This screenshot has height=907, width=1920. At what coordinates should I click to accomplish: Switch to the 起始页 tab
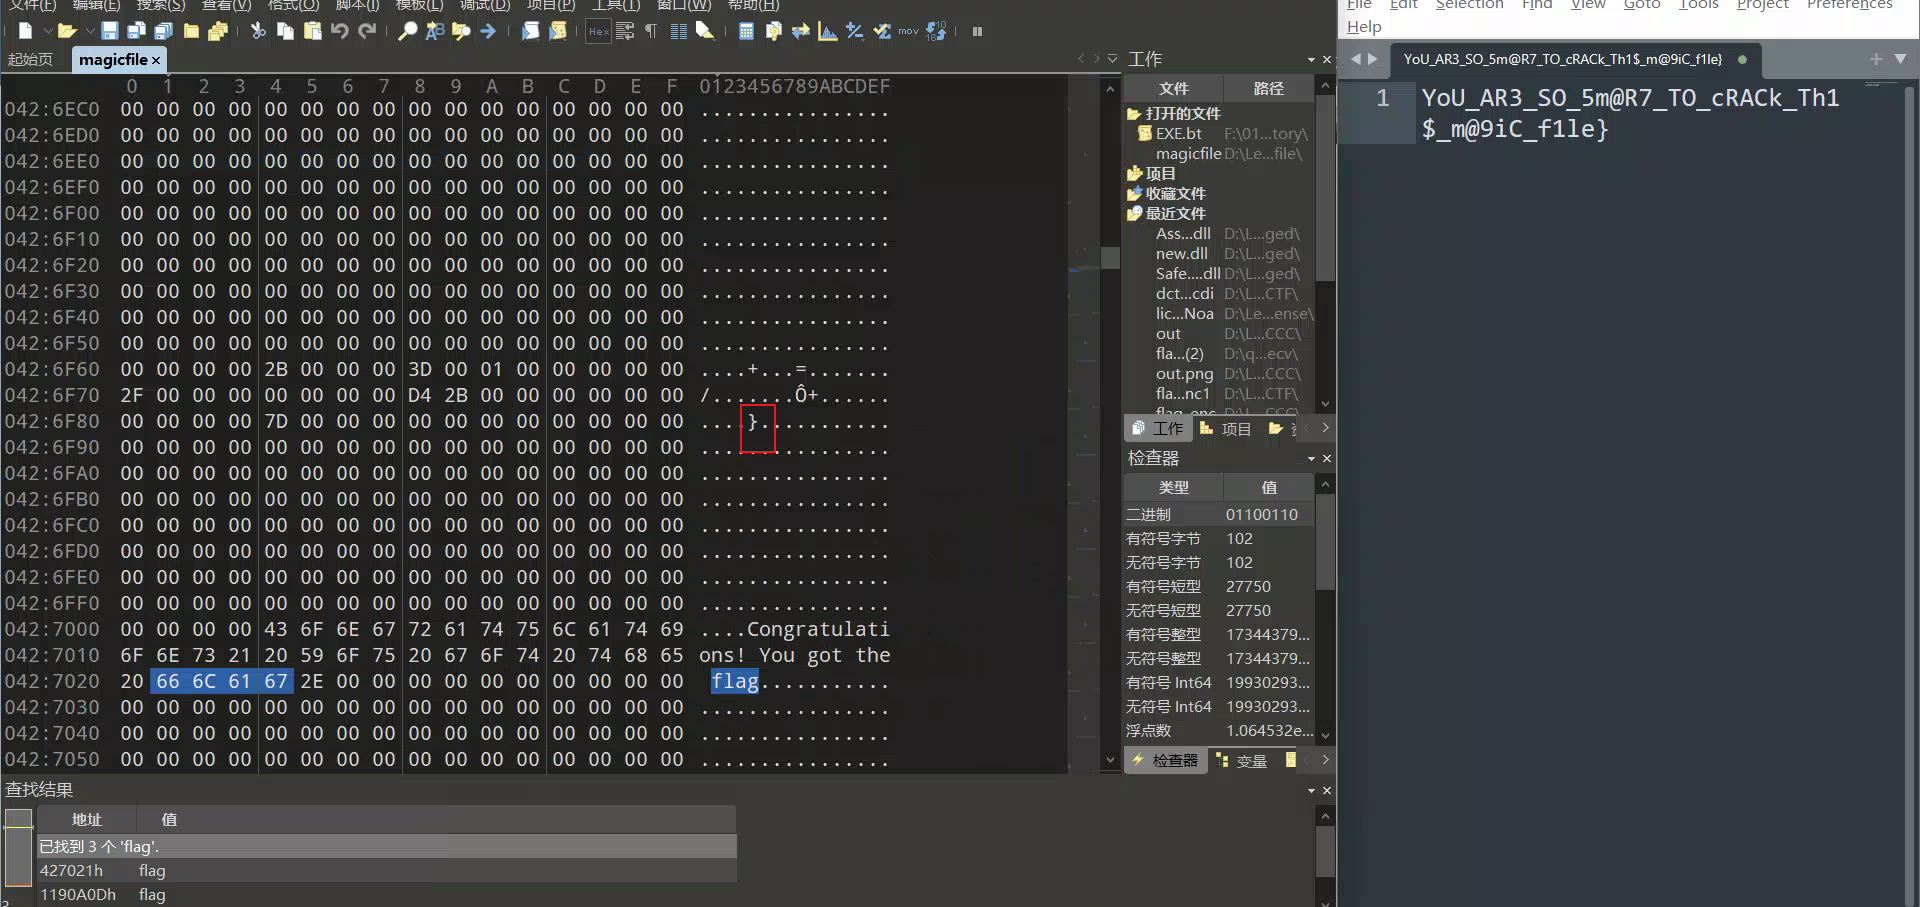[x=30, y=60]
